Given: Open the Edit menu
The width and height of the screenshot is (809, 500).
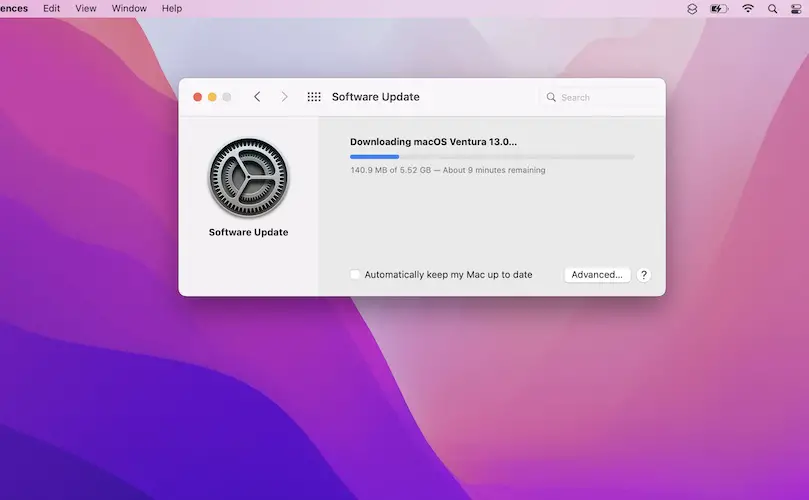Looking at the screenshot, I should click(52, 8).
